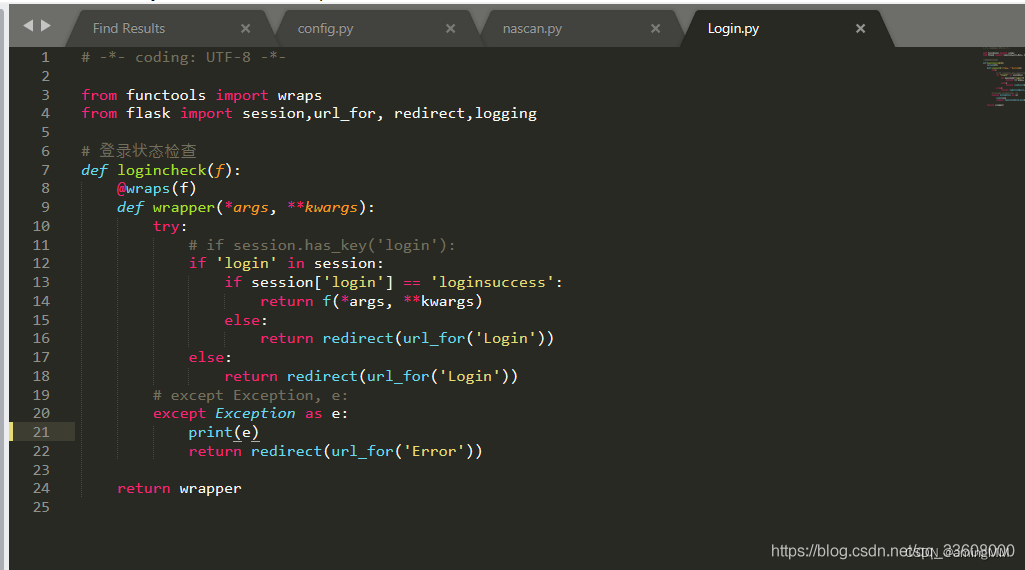1025x570 pixels.
Task: Click the previous tab arrow
Action: coord(28,25)
